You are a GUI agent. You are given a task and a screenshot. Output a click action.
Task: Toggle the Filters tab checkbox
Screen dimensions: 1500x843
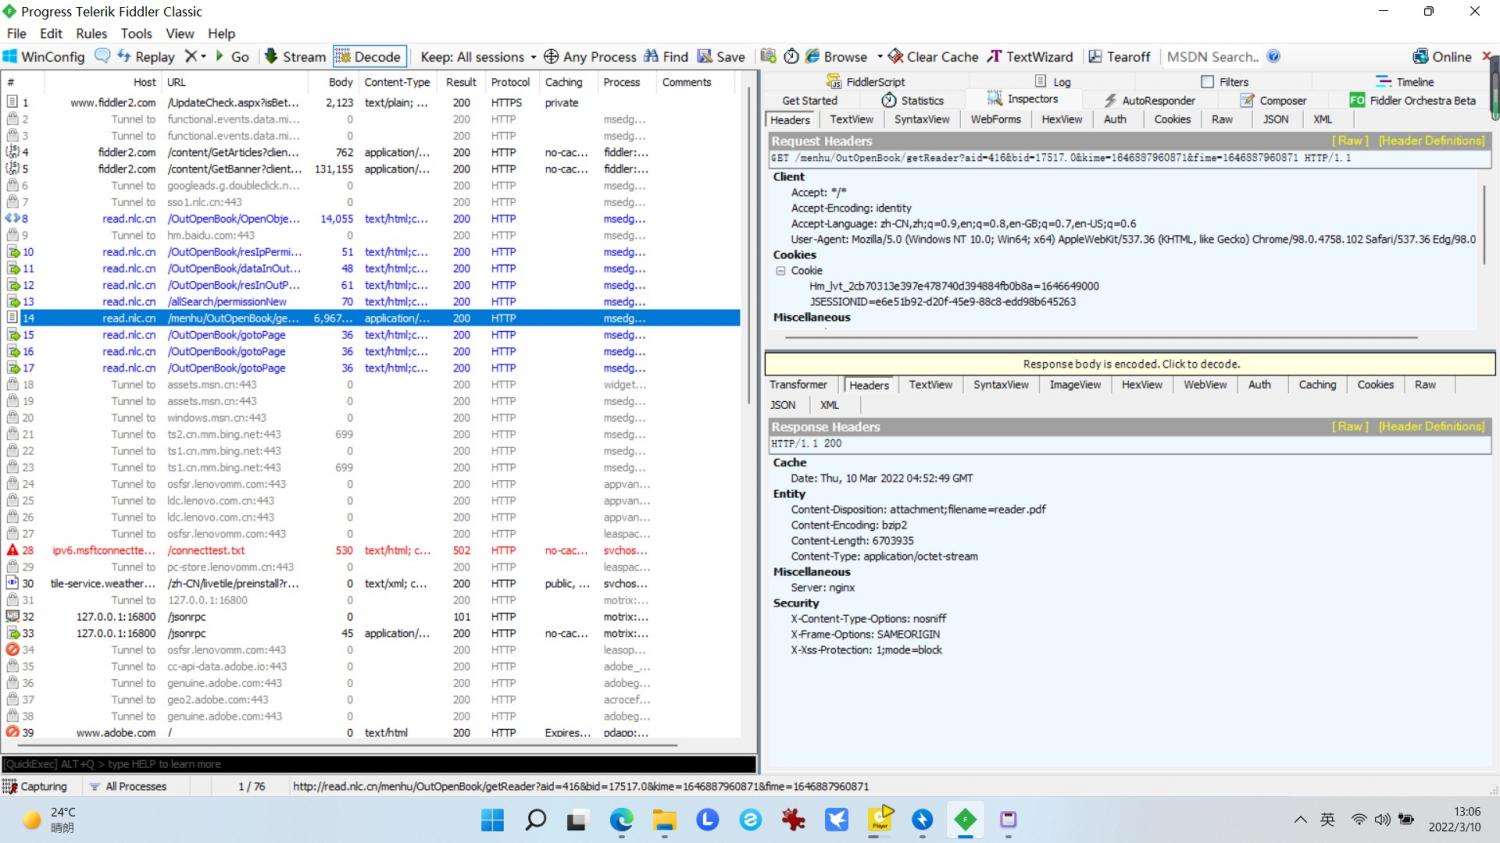(x=1207, y=82)
